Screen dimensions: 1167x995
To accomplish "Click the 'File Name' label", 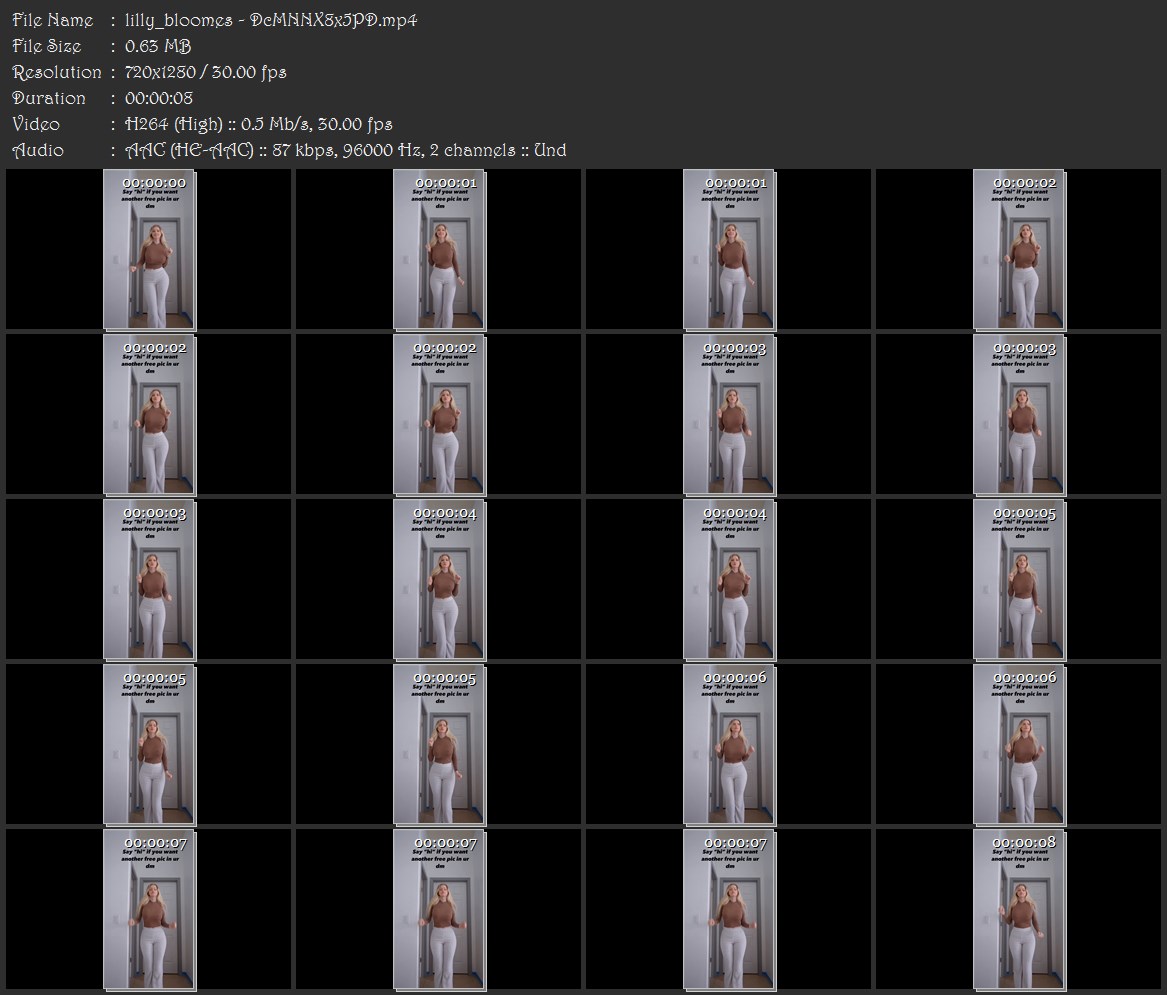I will coord(53,20).
